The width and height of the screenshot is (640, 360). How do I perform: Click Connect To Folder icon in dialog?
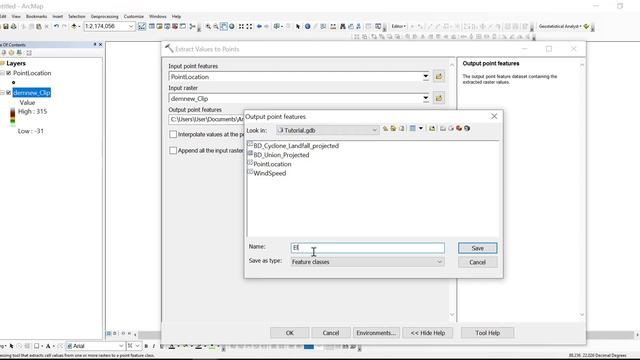pyautogui.click(x=432, y=129)
